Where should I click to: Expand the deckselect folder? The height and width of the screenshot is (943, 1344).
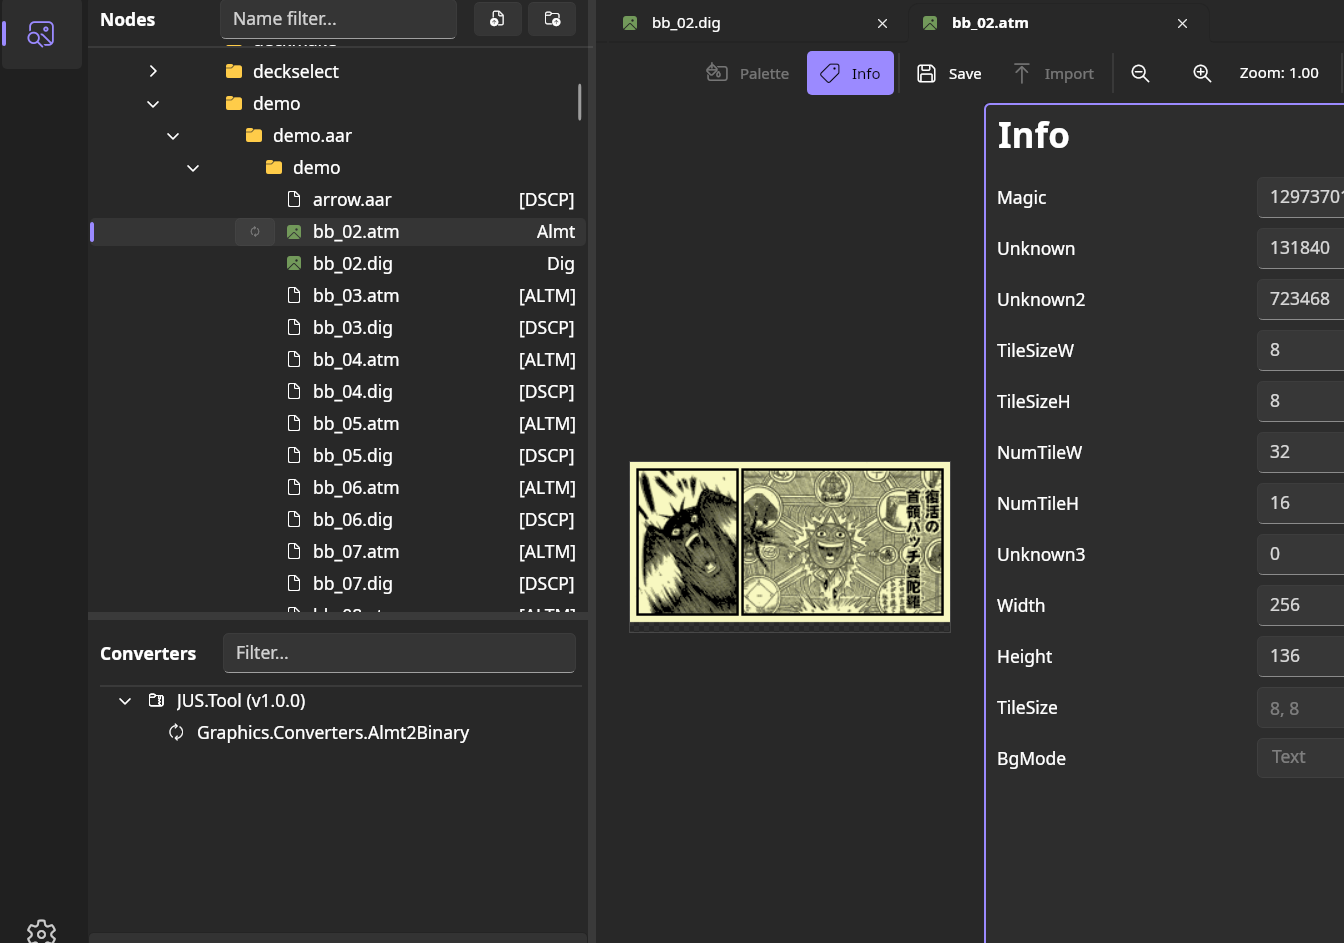pyautogui.click(x=153, y=72)
